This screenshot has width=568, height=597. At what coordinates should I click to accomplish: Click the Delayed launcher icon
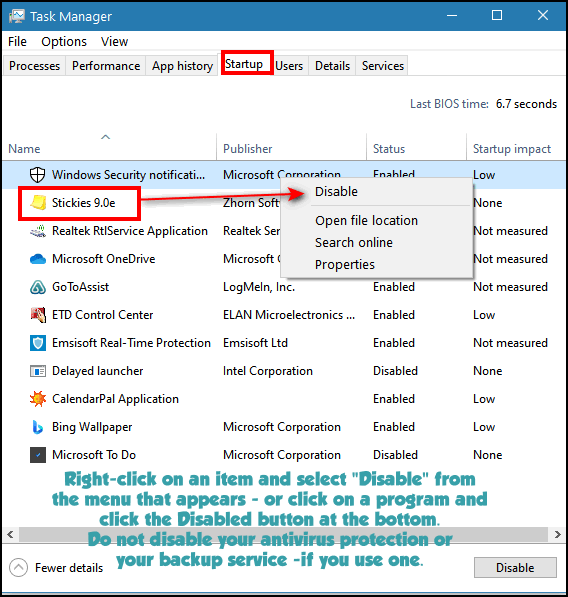38,371
